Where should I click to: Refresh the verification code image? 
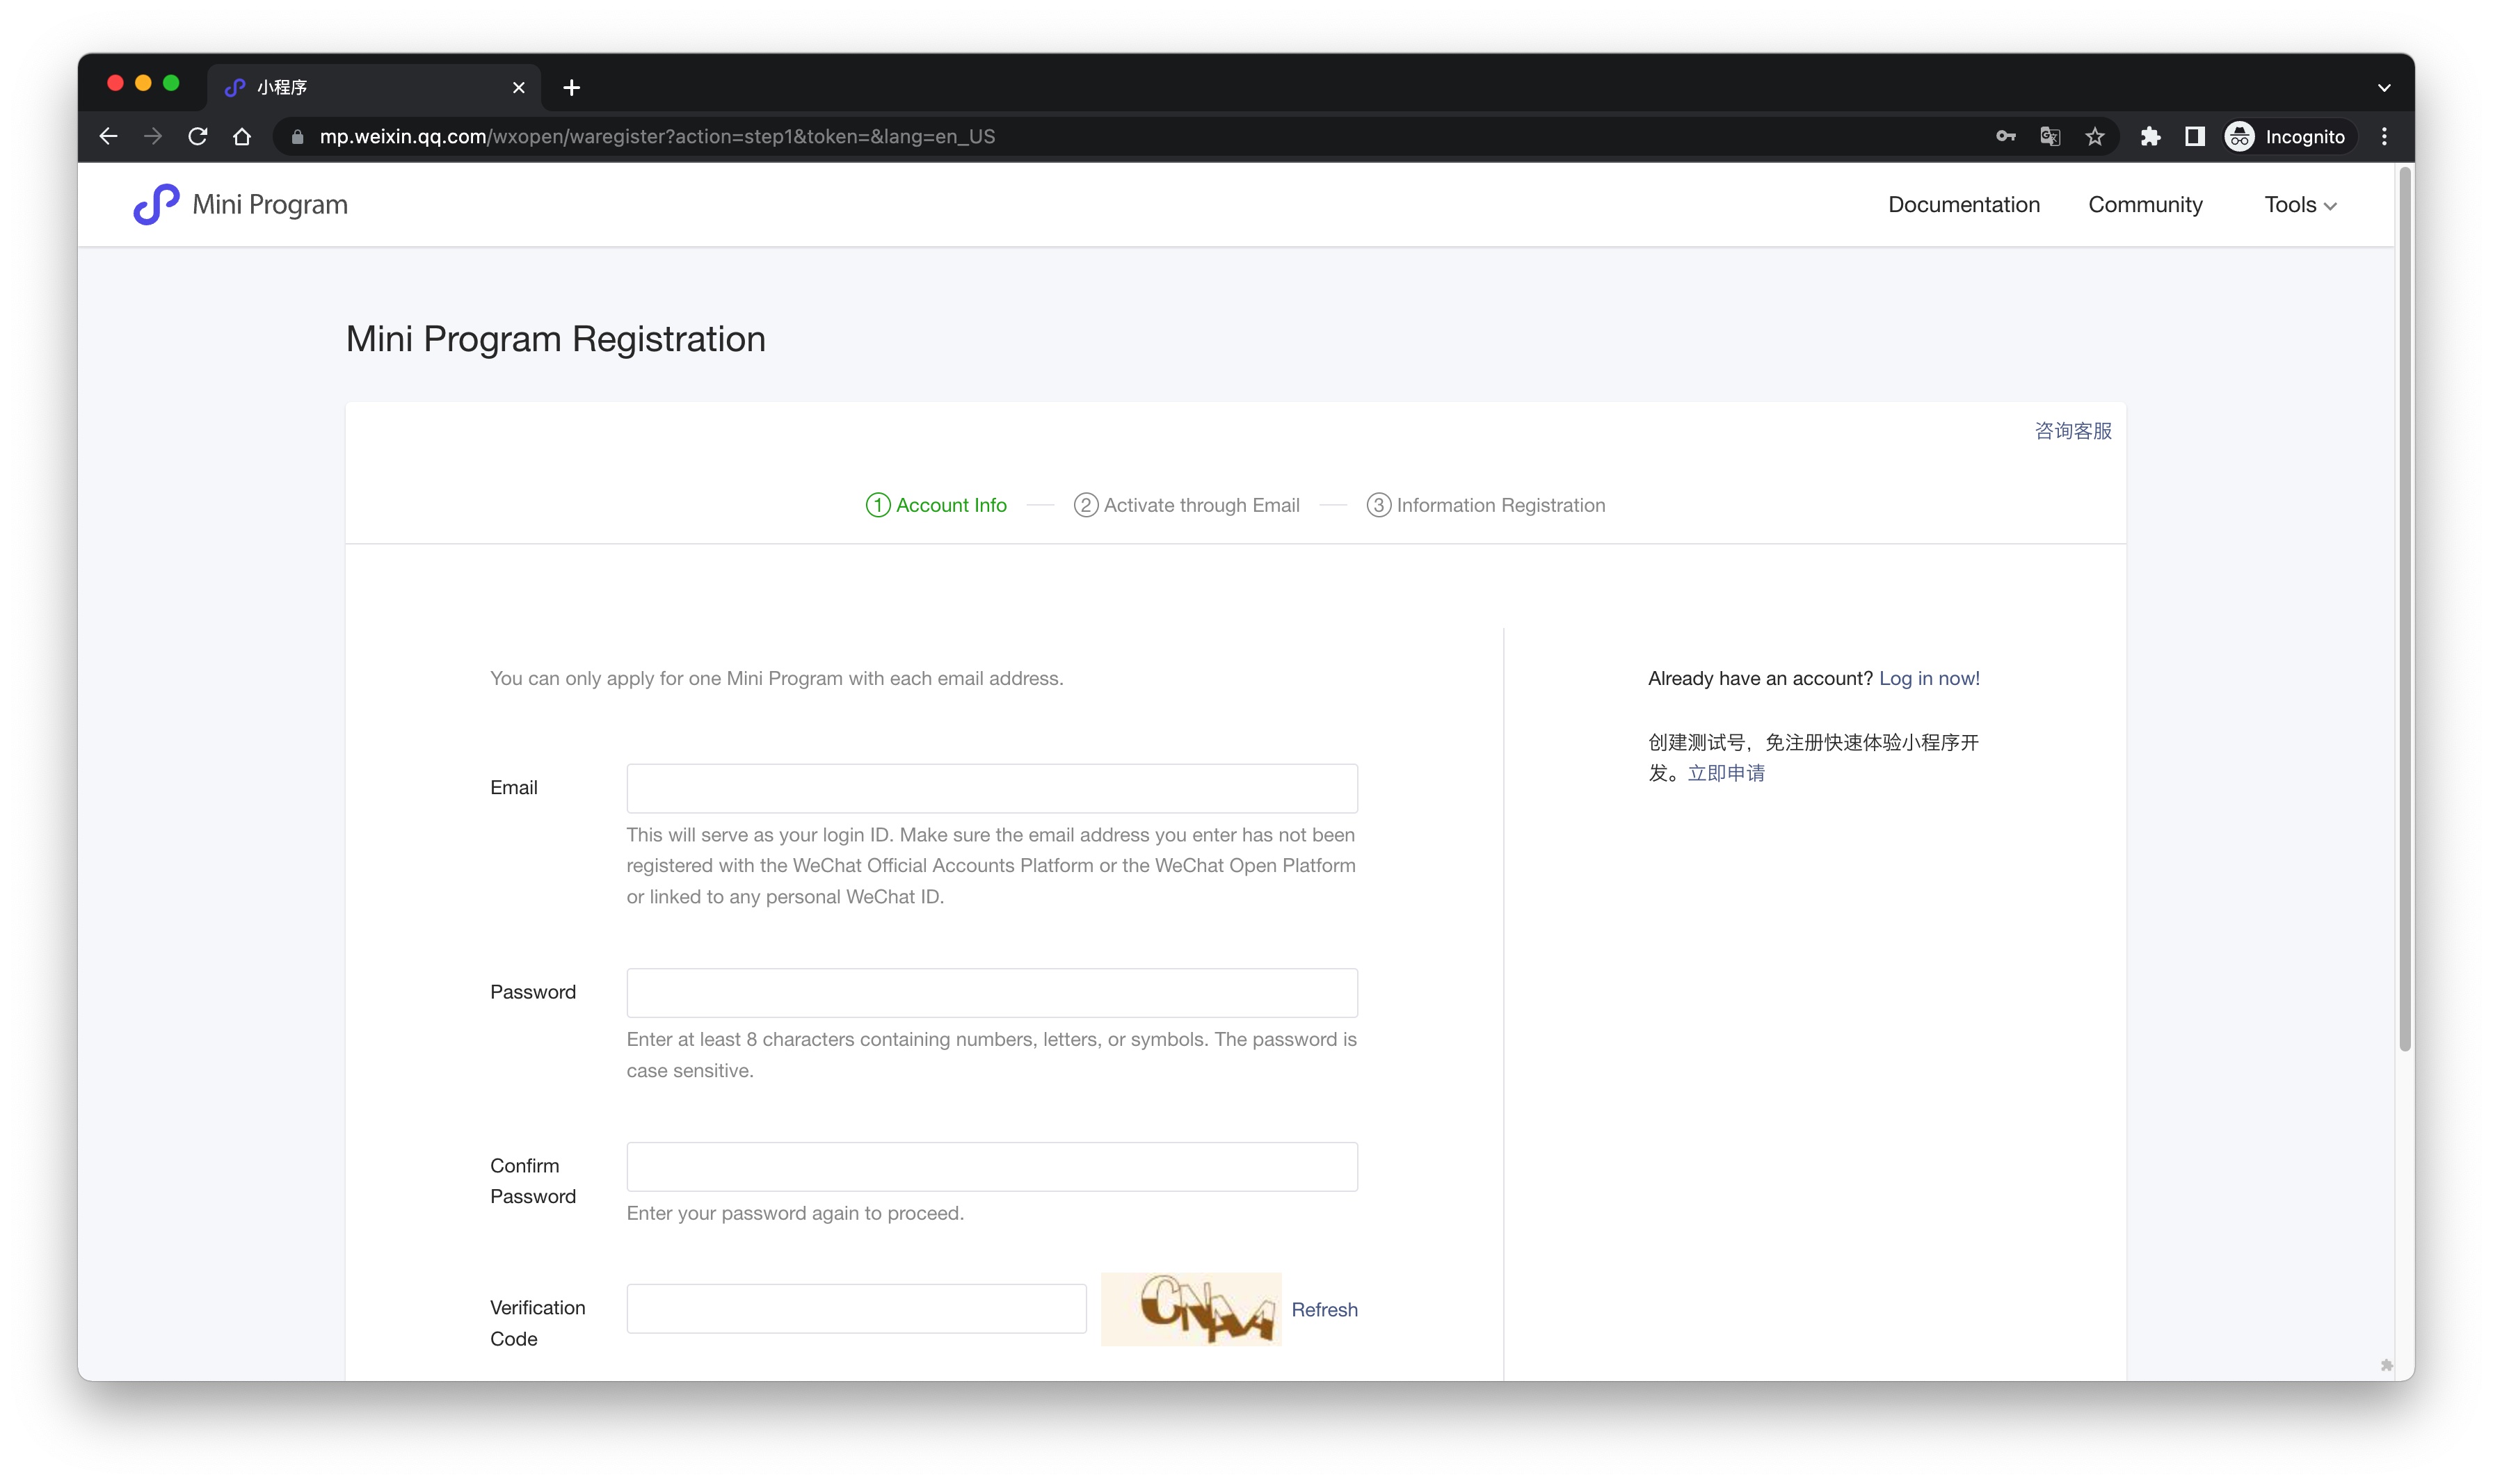[1324, 1309]
